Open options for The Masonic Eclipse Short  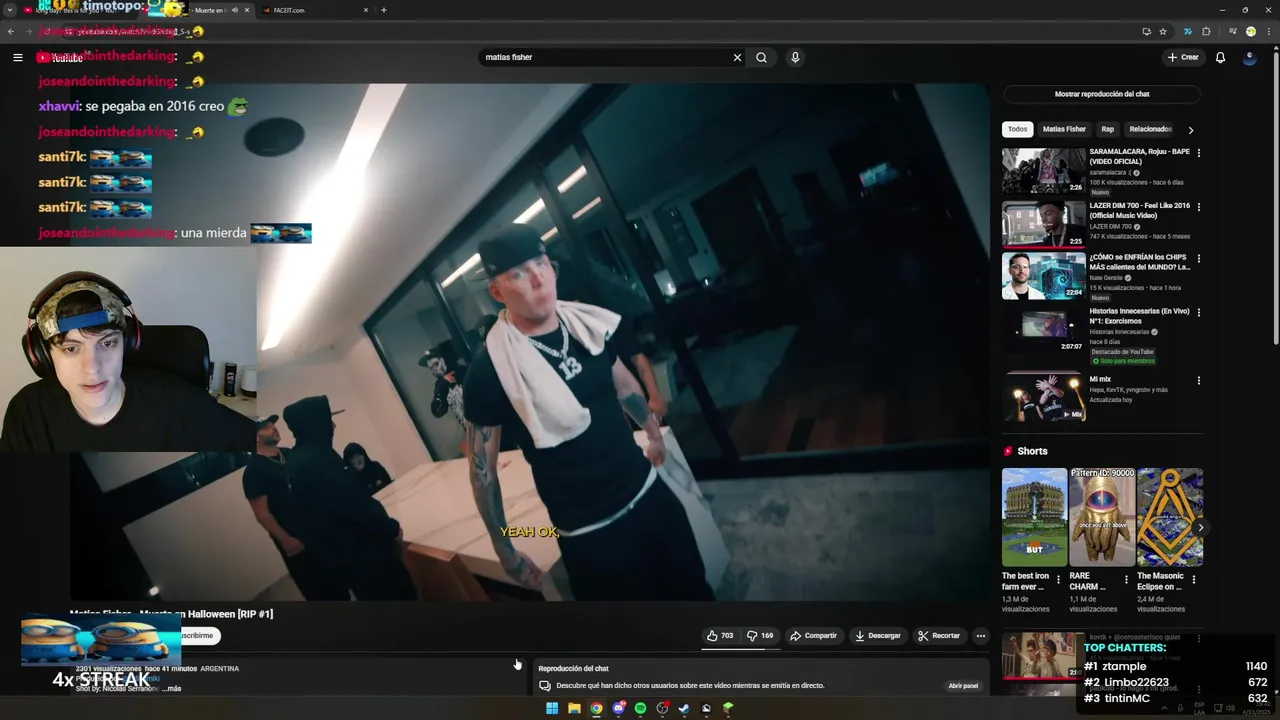click(1193, 579)
